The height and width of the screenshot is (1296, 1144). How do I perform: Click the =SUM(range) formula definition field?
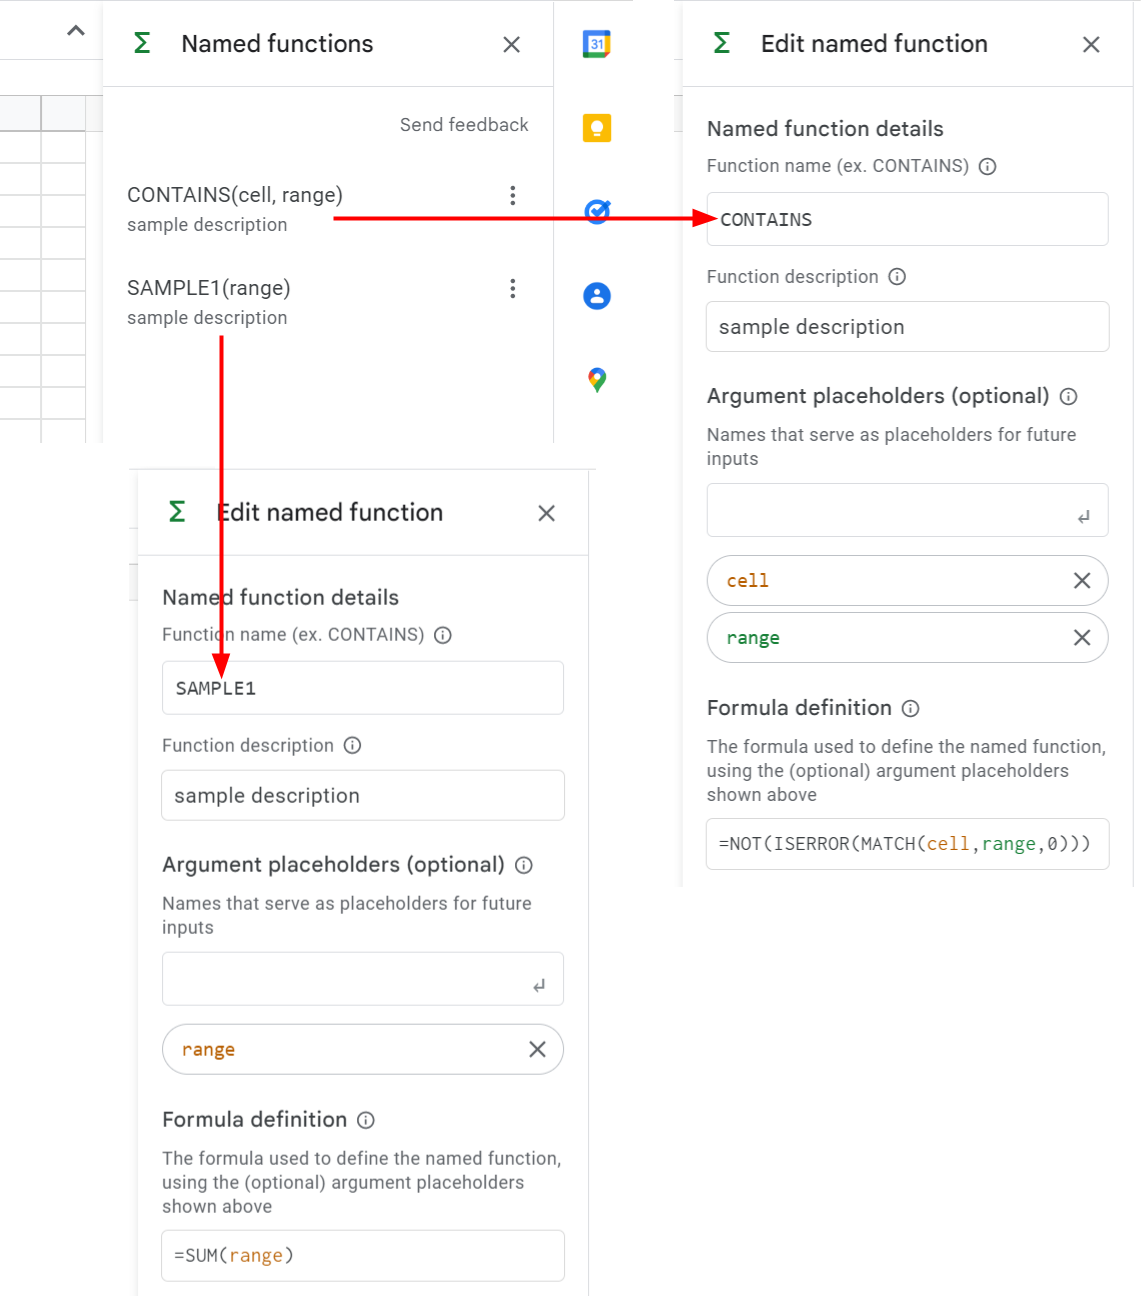(x=362, y=1255)
